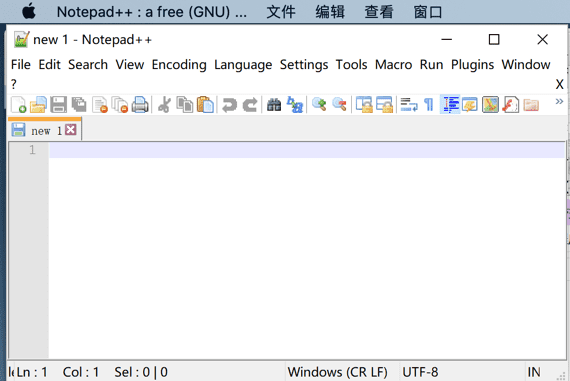The width and height of the screenshot is (570, 381).
Task: Open the macOS 查看 menu
Action: coord(379,12)
